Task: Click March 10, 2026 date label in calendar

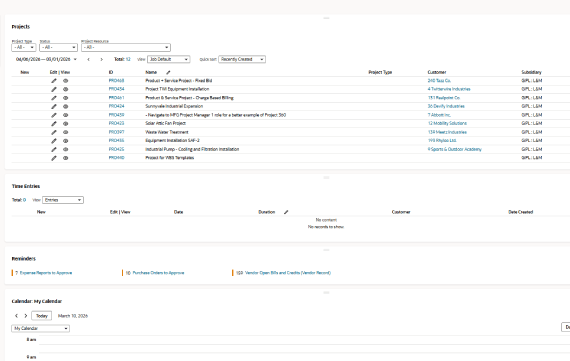Action: click(x=73, y=316)
